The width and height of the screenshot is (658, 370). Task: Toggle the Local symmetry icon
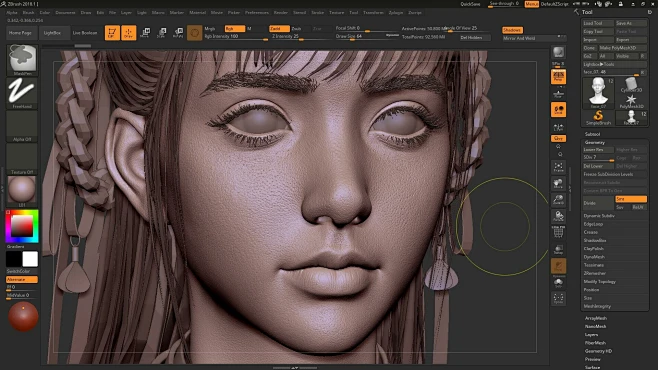point(559,110)
